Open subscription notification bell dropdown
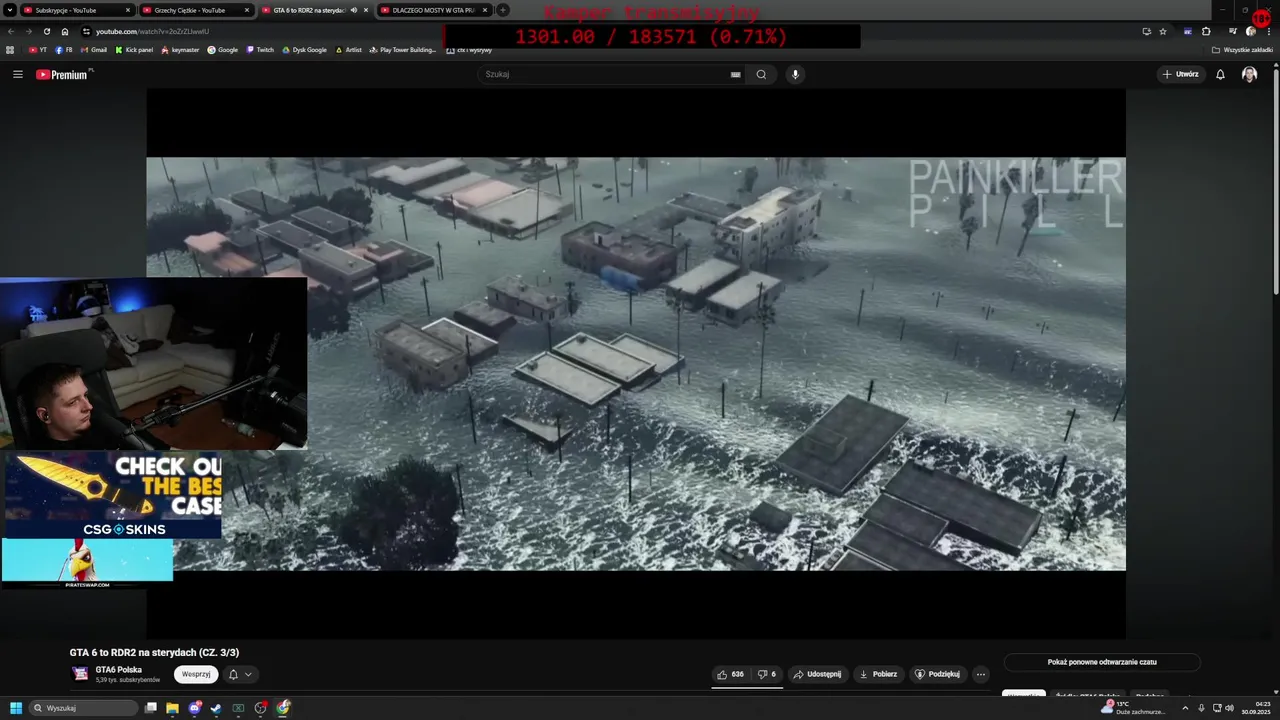Screen dimensions: 1280x720 [x=240, y=674]
